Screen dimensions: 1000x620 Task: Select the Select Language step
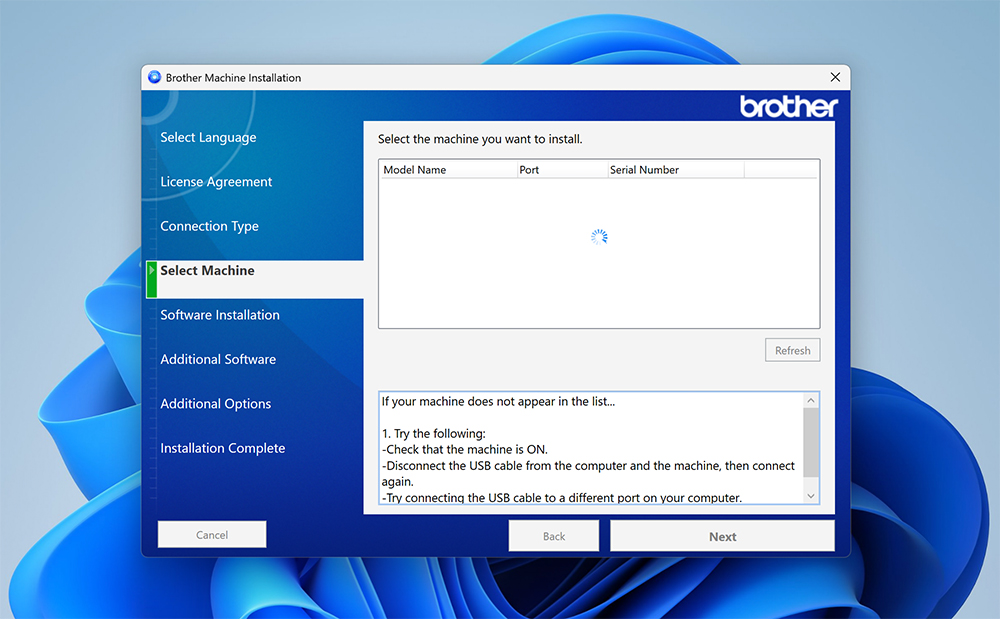208,137
